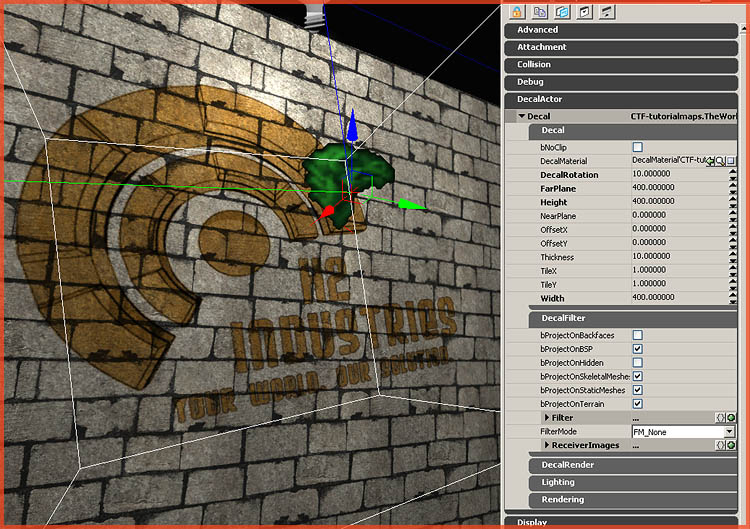
Task: Expand the Collision category
Action: 621,65
